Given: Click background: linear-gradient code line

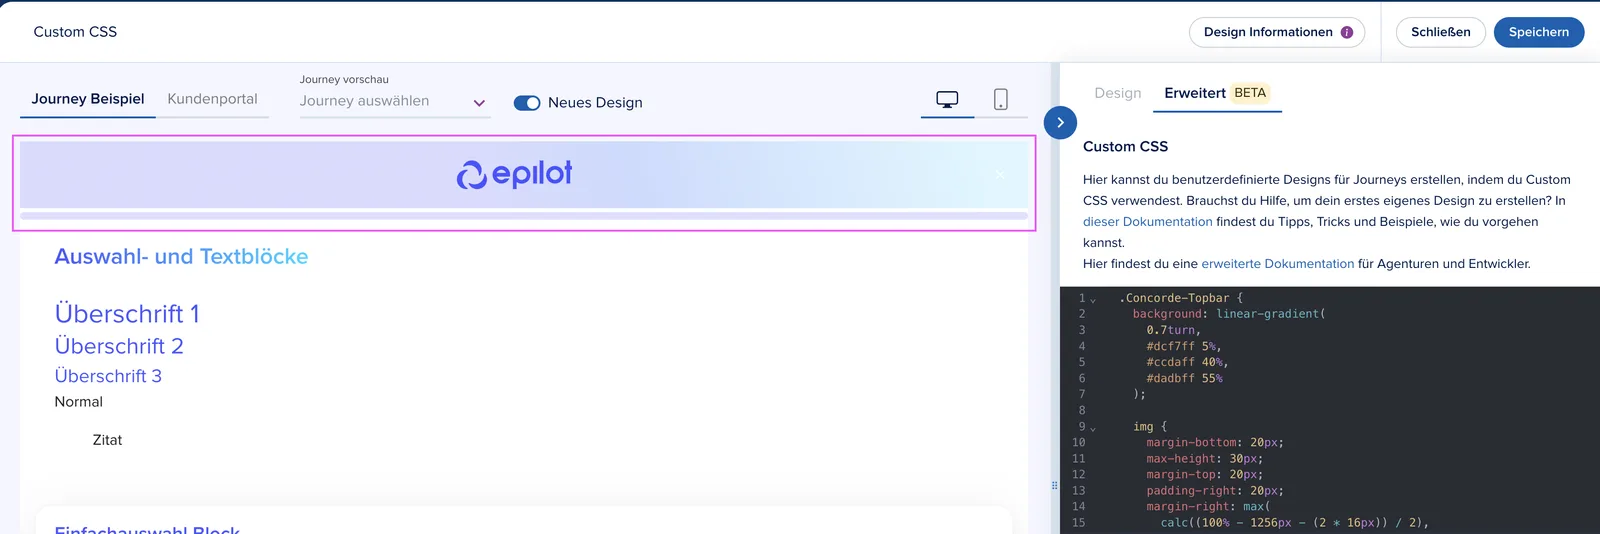Looking at the screenshot, I should click(1229, 314).
